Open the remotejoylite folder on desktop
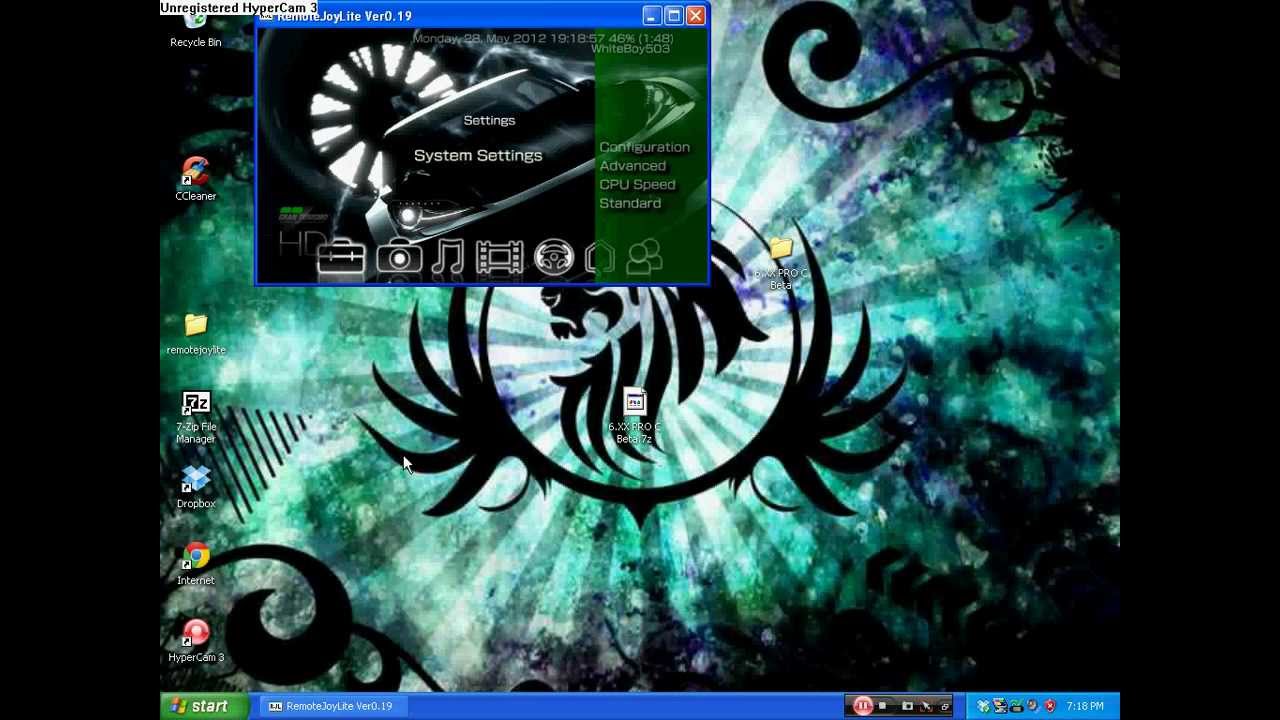Image resolution: width=1280 pixels, height=720 pixels. click(196, 334)
